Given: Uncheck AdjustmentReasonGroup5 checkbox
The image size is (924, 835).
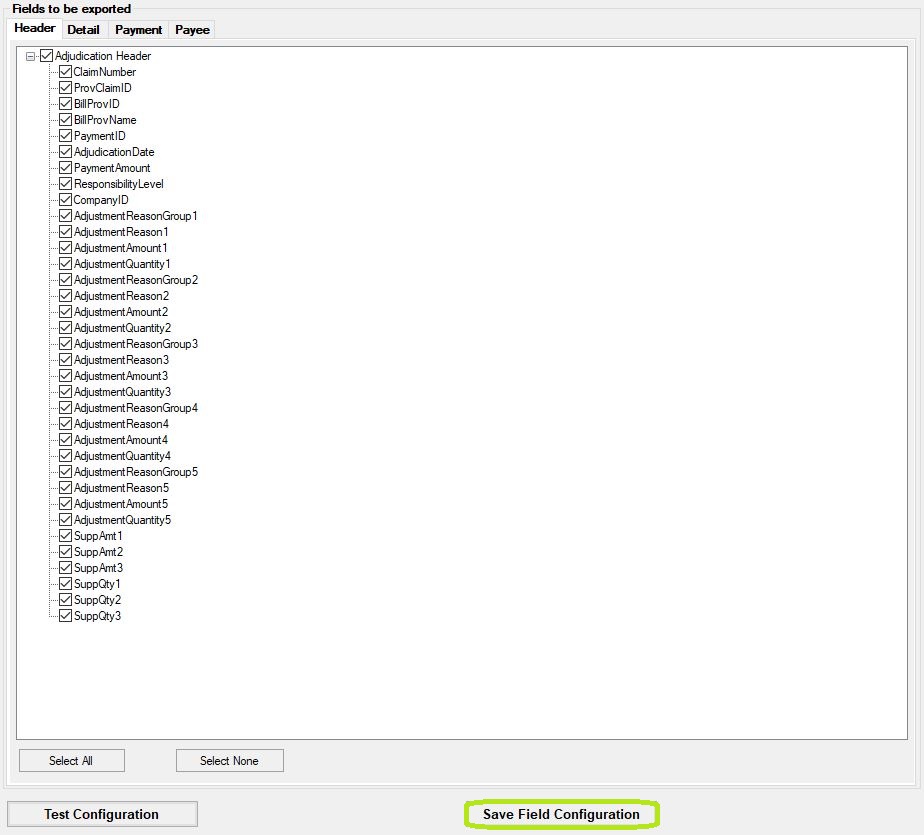Looking at the screenshot, I should pos(65,472).
